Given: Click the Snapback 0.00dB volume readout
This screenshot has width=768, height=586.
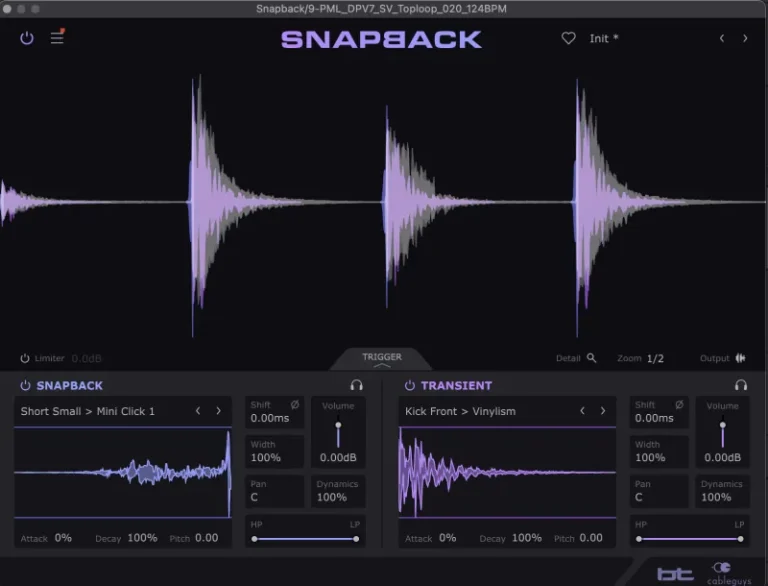Looking at the screenshot, I should point(338,458).
